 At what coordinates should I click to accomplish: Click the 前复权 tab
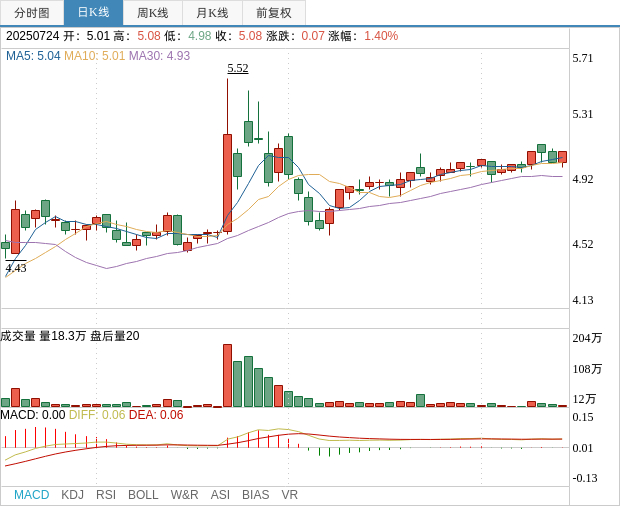274,13
